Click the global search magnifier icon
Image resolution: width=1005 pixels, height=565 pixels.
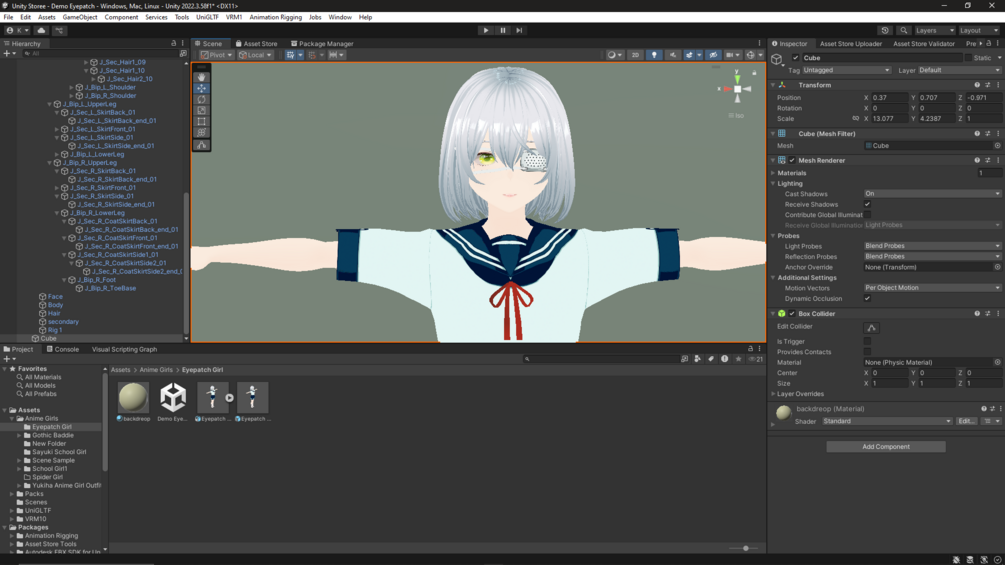[x=904, y=30]
